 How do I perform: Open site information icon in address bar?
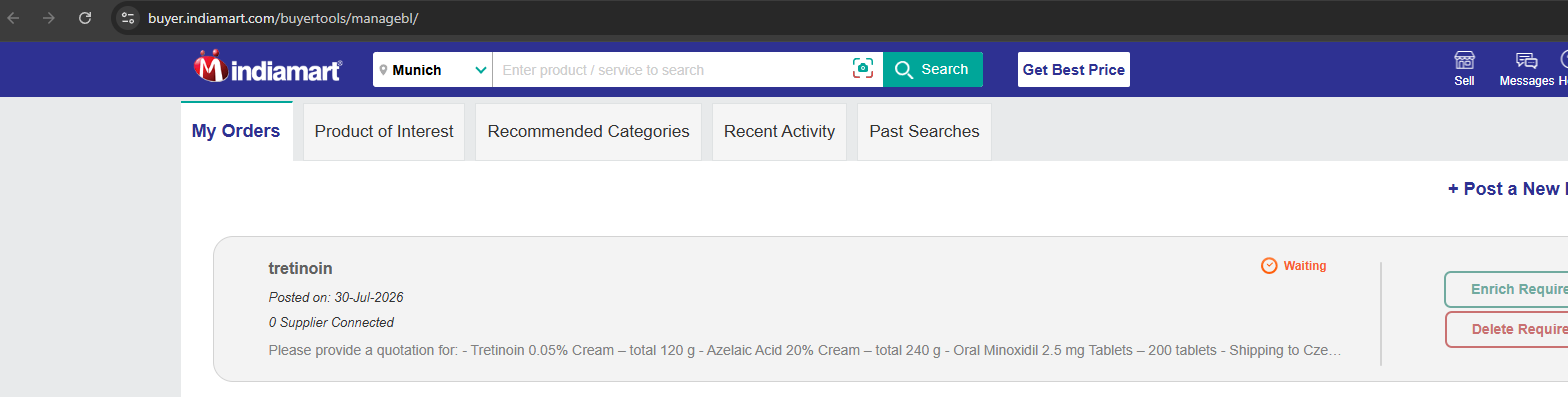(x=127, y=18)
